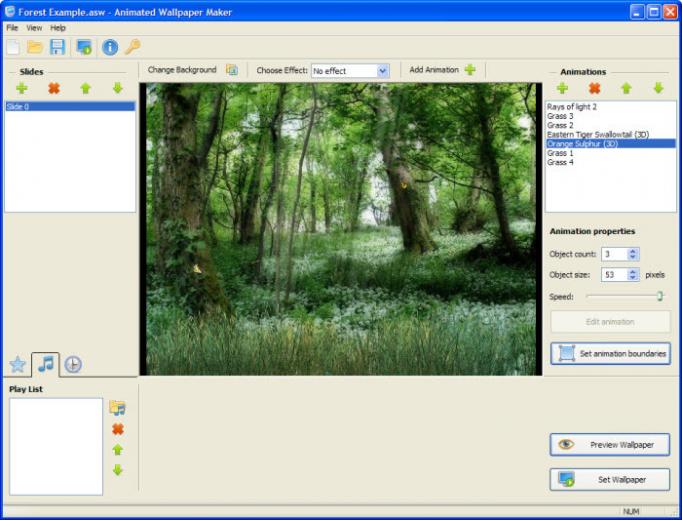Add a new slide with green plus
This screenshot has height=520, width=682.
[x=22, y=88]
